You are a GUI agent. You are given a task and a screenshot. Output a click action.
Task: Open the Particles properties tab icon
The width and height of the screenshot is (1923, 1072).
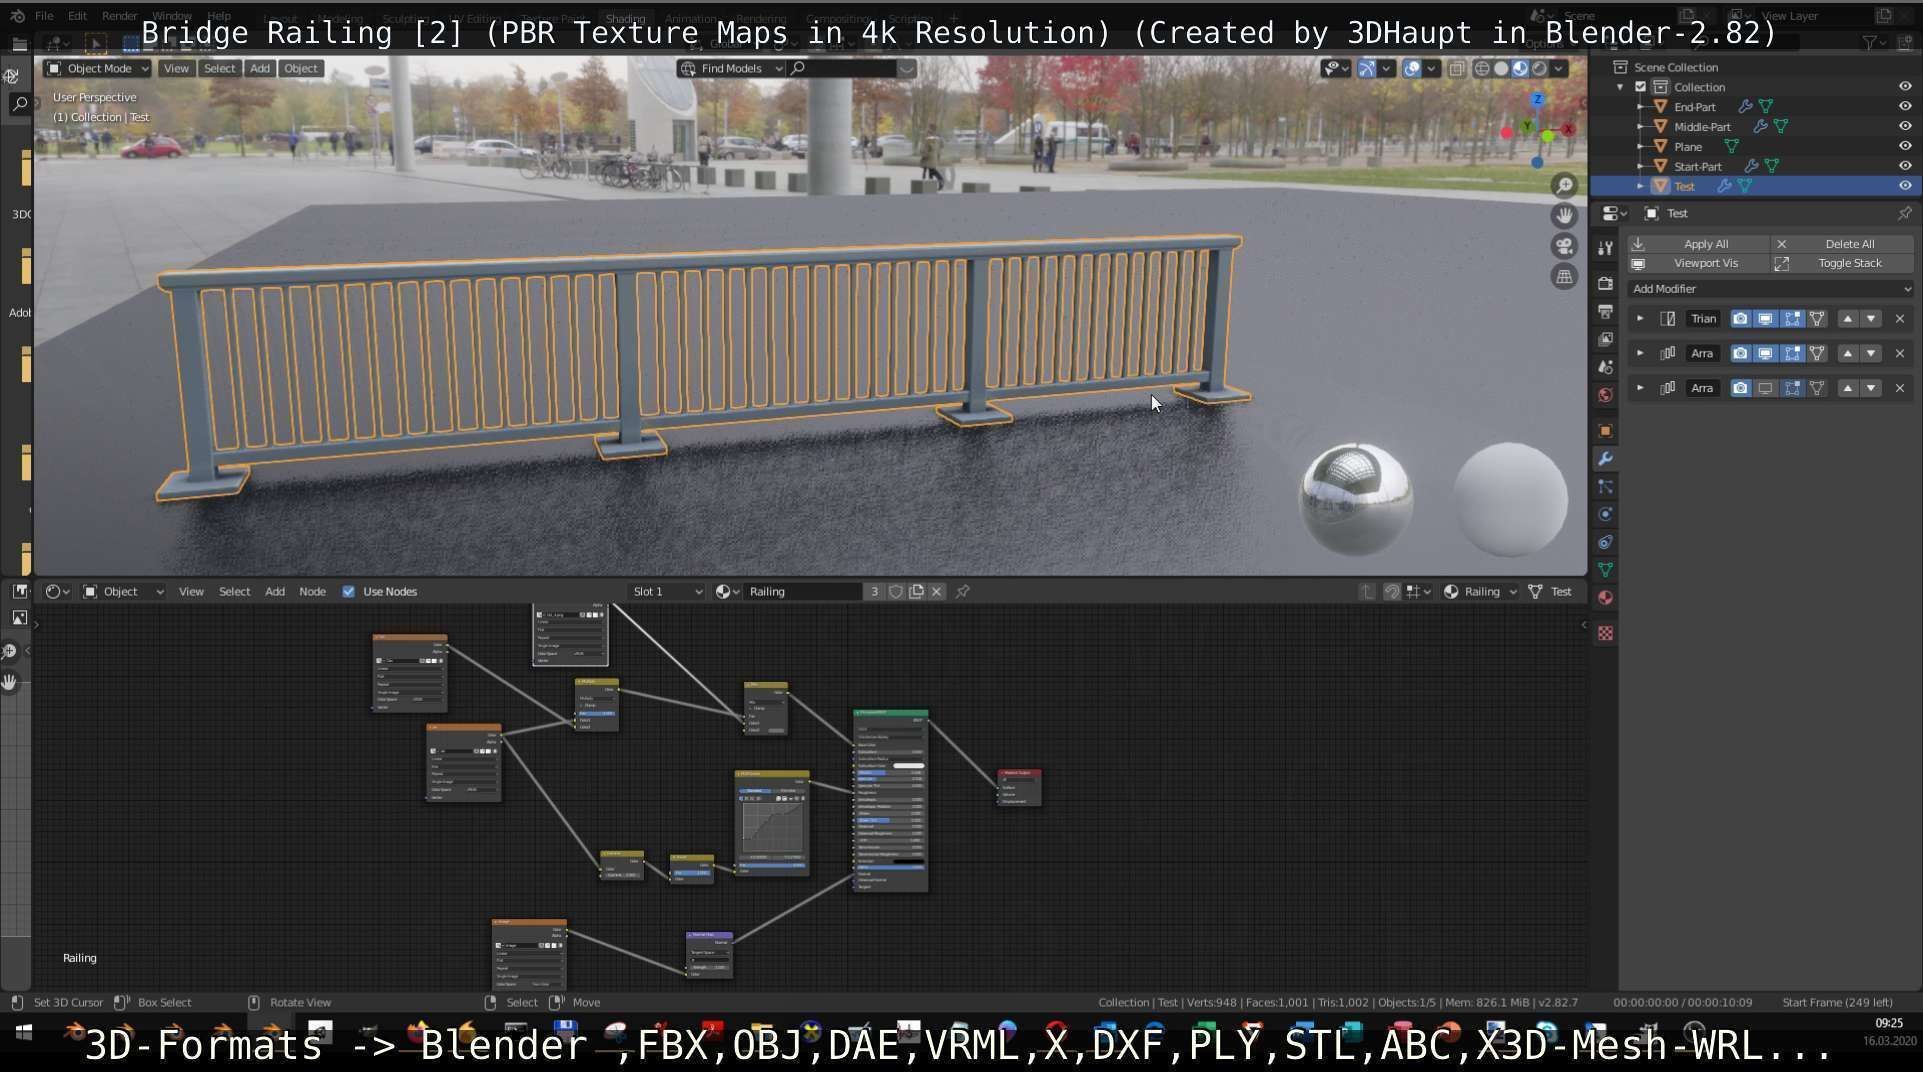tap(1605, 487)
